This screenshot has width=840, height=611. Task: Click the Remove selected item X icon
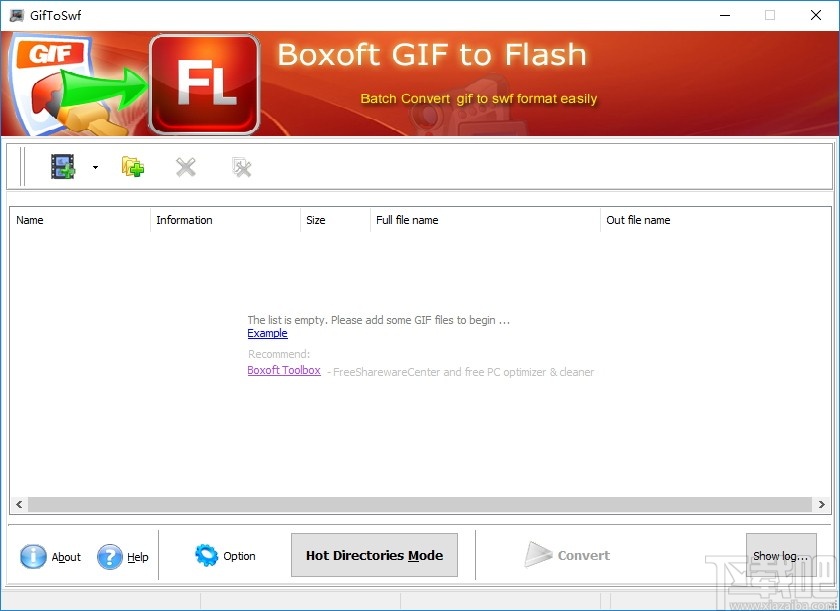[x=186, y=168]
